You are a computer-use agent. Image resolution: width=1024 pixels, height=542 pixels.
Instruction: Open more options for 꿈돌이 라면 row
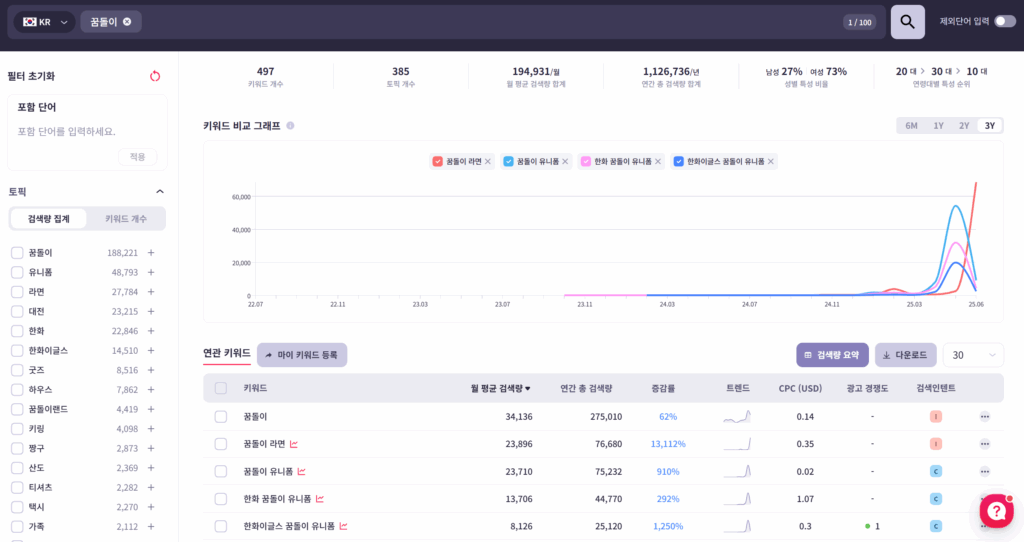click(985, 444)
